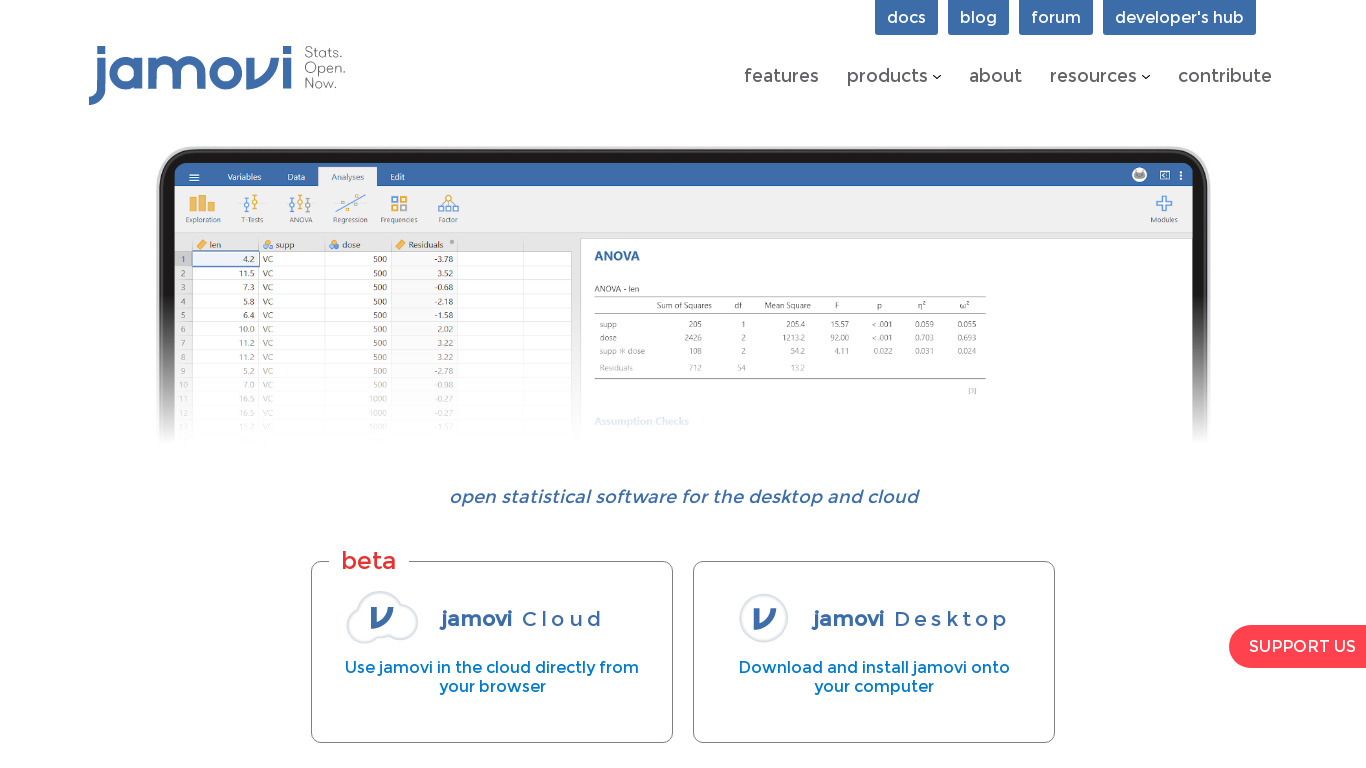Click the SUPPORT US button
Viewport: 1366px width, 768px height.
pyautogui.click(x=1298, y=646)
